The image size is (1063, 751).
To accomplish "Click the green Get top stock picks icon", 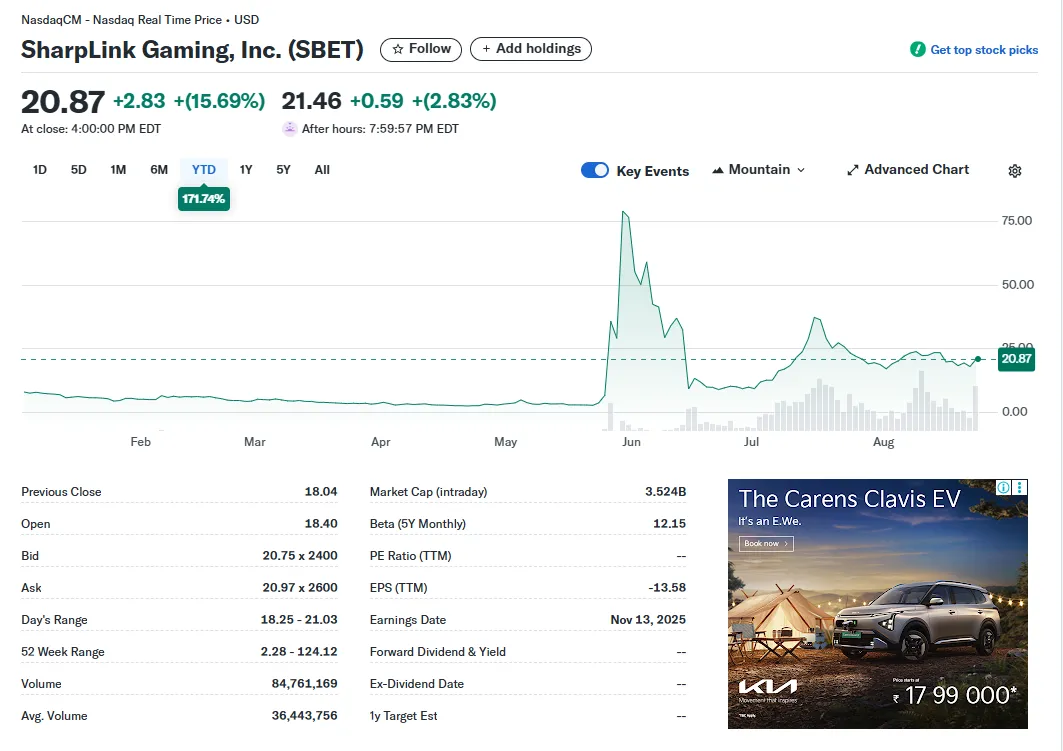I will click(x=917, y=50).
